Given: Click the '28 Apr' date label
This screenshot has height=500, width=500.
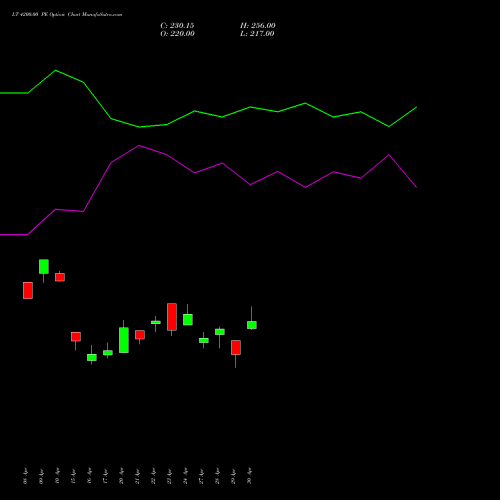Looking at the screenshot, I should (x=217, y=476).
